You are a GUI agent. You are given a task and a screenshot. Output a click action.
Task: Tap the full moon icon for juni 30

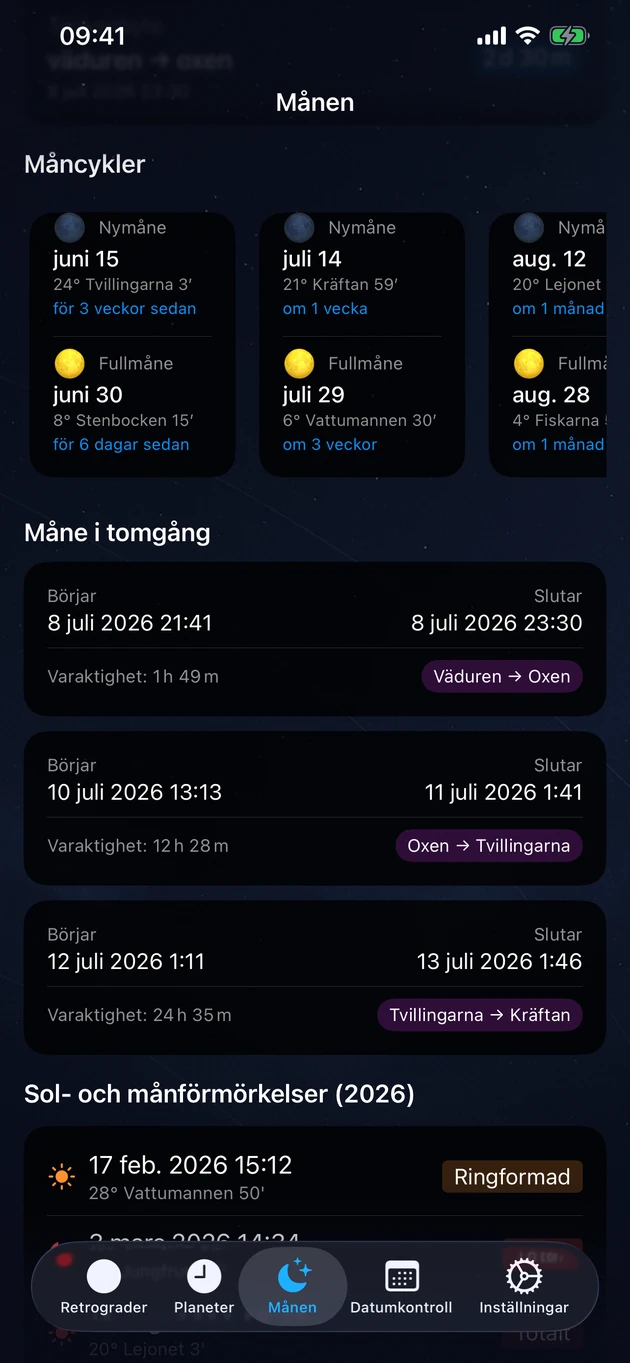[x=70, y=363]
